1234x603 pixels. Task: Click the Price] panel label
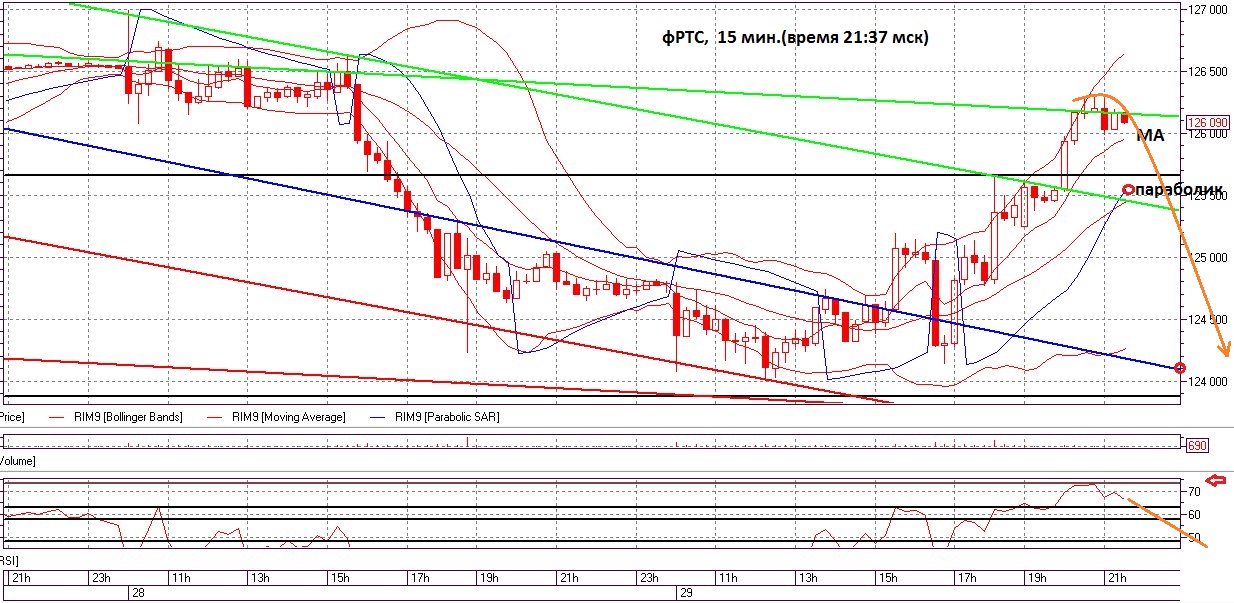pos(12,416)
